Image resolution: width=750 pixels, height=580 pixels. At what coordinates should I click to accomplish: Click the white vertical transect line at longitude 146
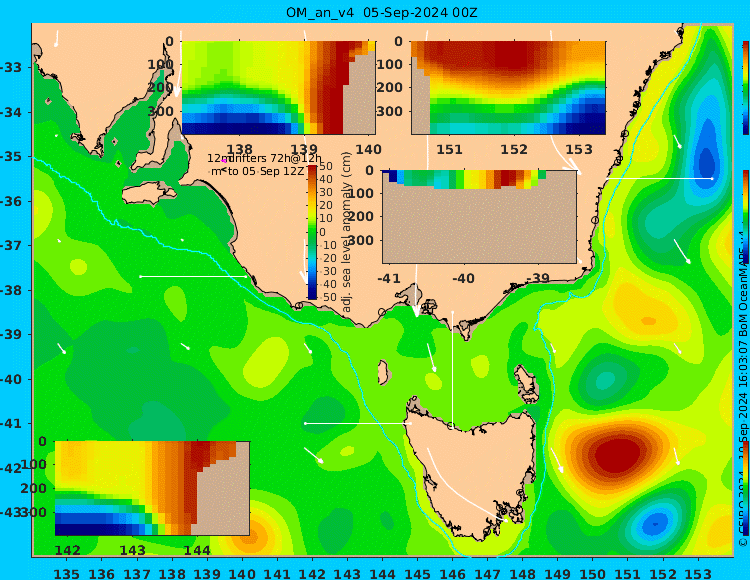452,369
